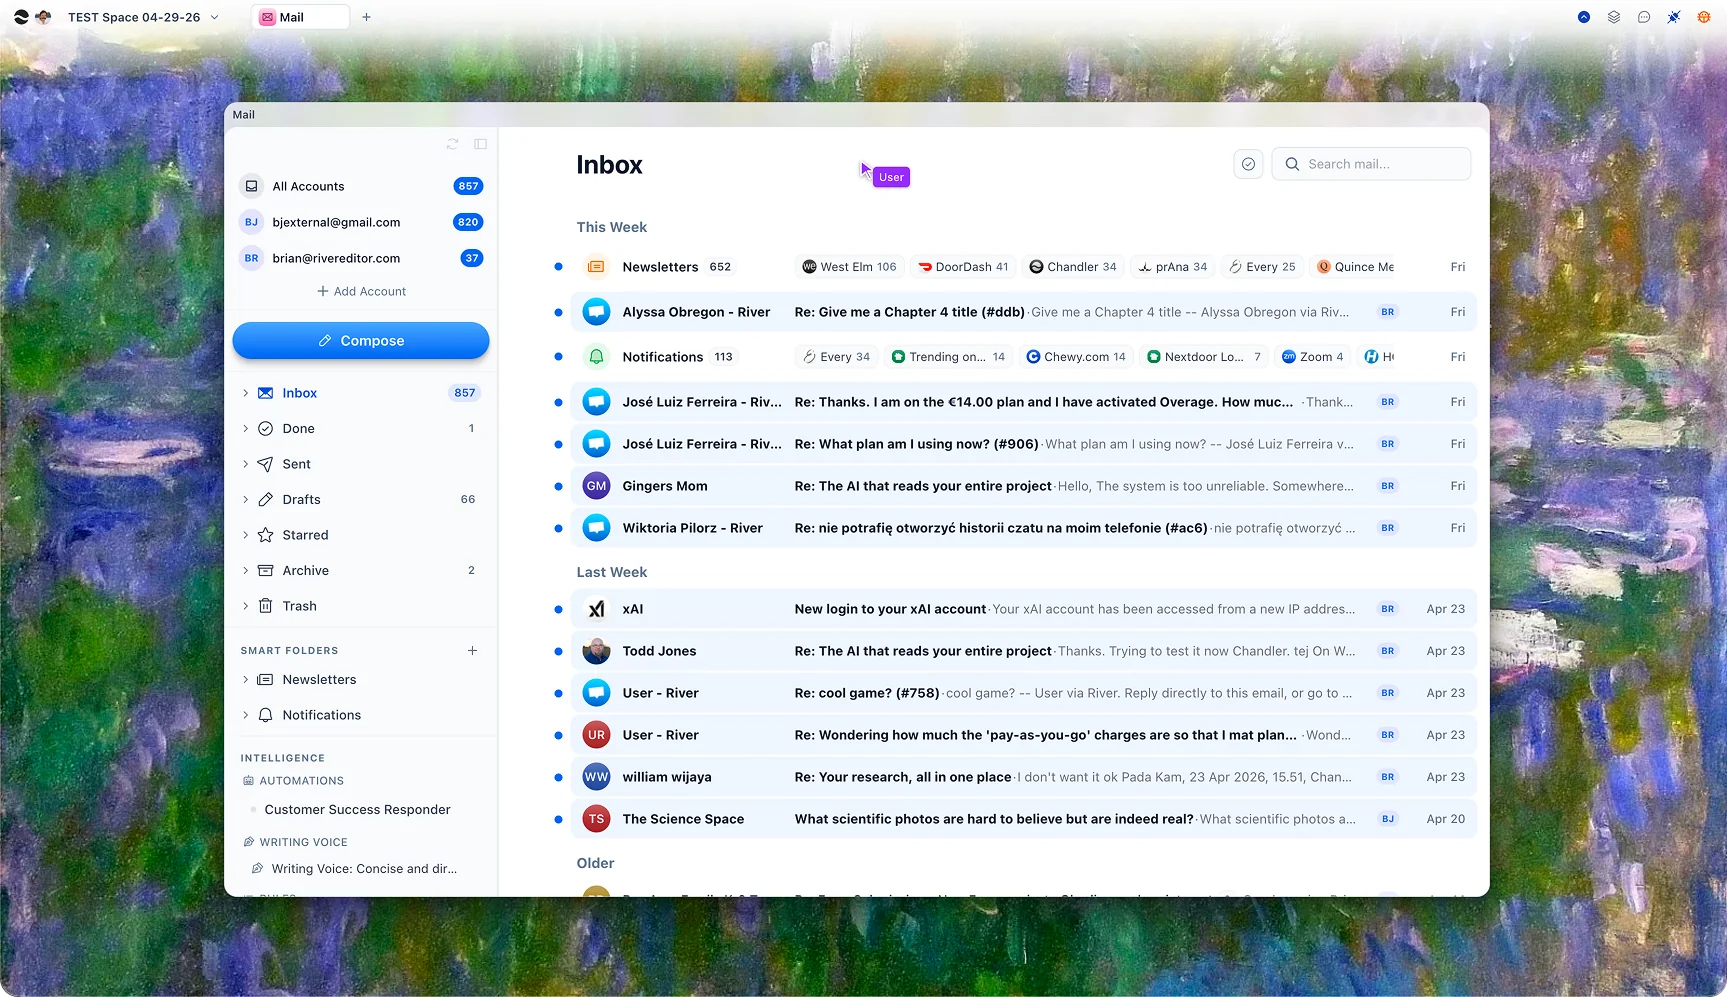Expand the Starred folder chevron
1727x997 pixels.
[245, 535]
